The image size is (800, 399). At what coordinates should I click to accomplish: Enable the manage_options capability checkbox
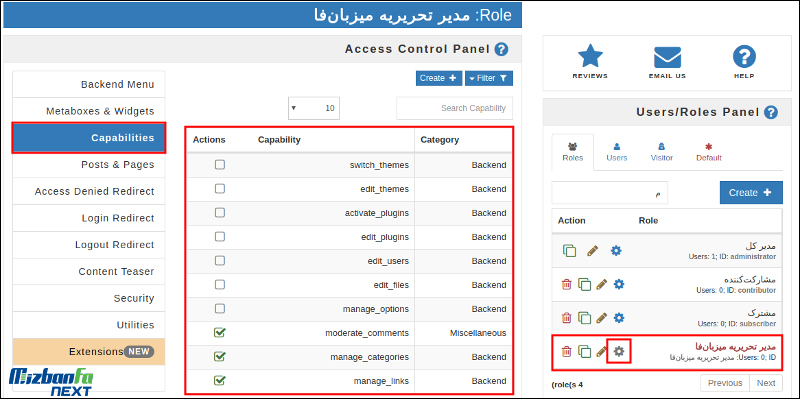point(219,309)
